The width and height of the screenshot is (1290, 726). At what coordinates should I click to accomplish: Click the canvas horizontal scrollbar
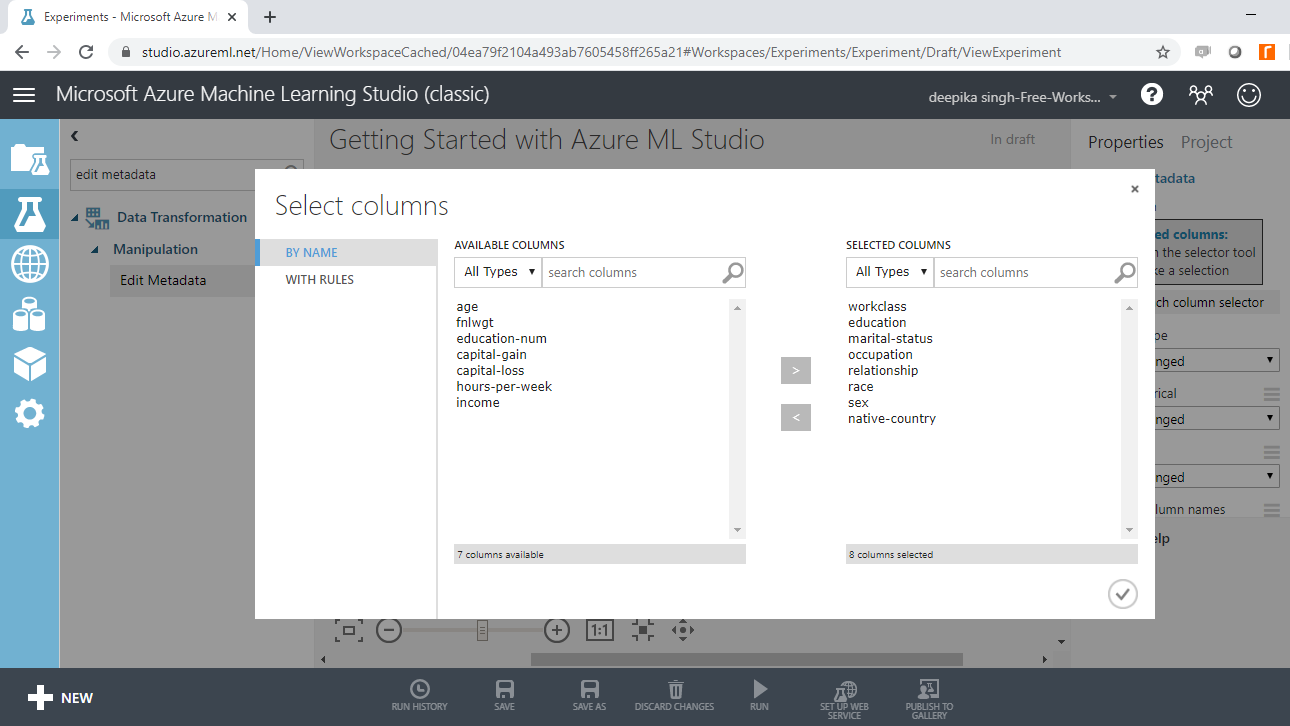click(746, 659)
